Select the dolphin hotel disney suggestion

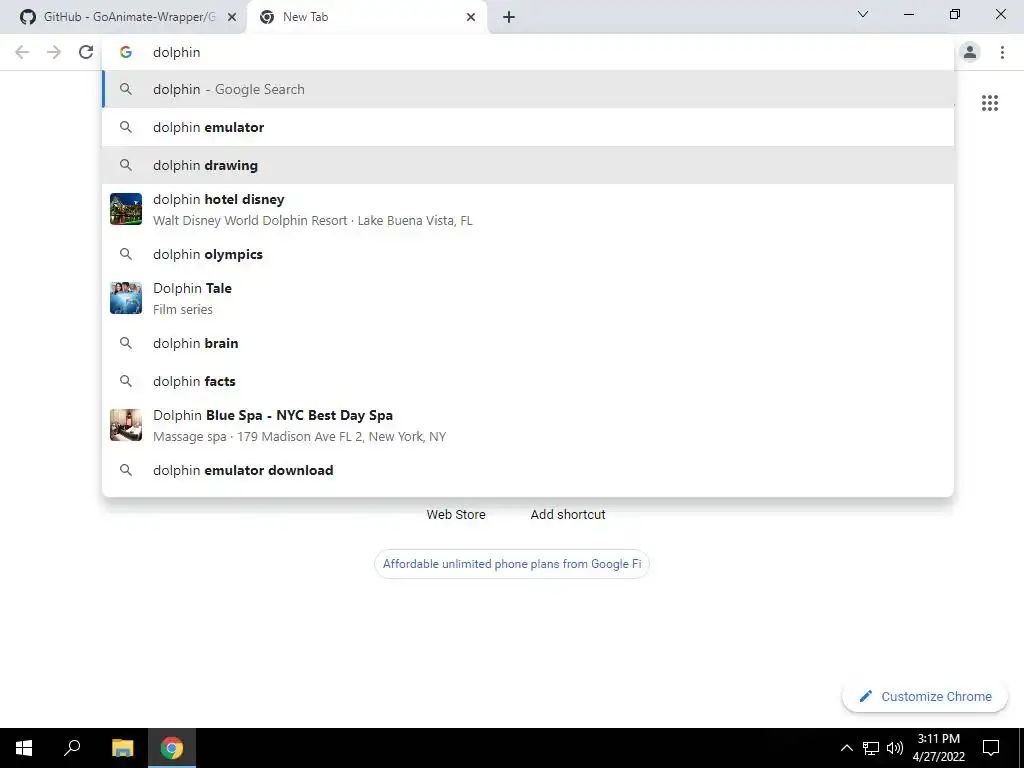(x=528, y=209)
